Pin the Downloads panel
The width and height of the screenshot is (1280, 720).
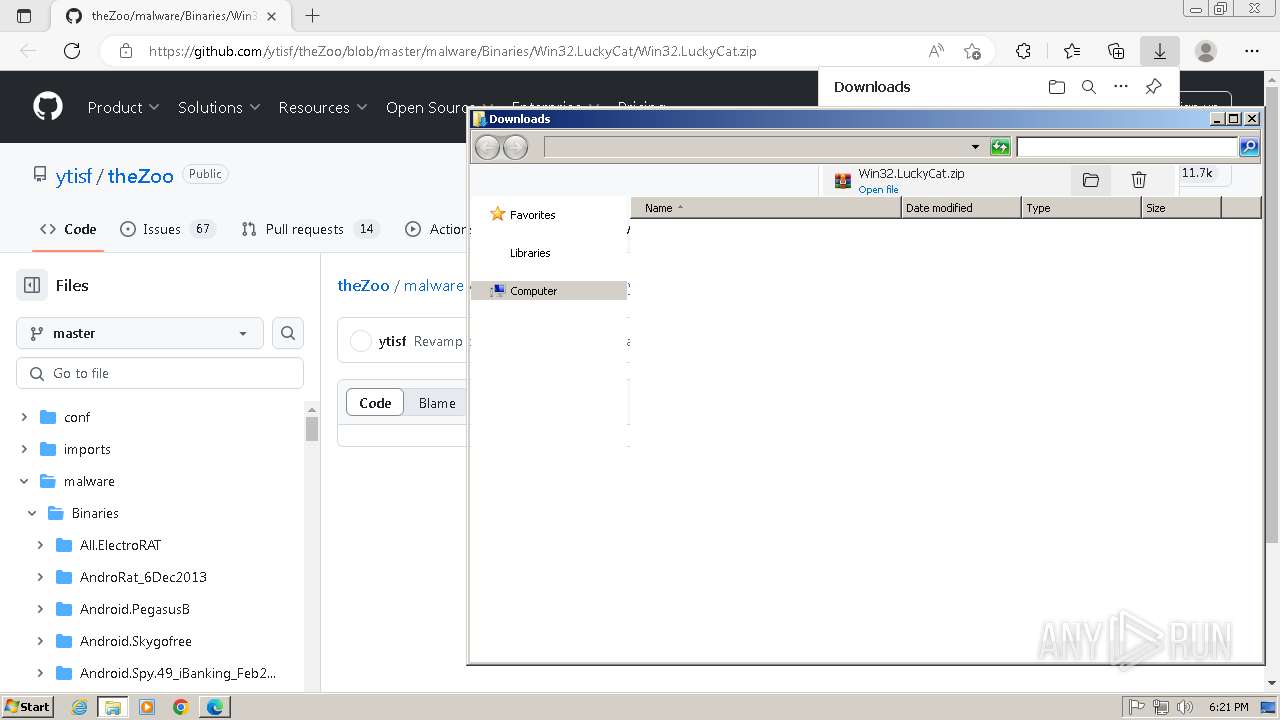1153,87
